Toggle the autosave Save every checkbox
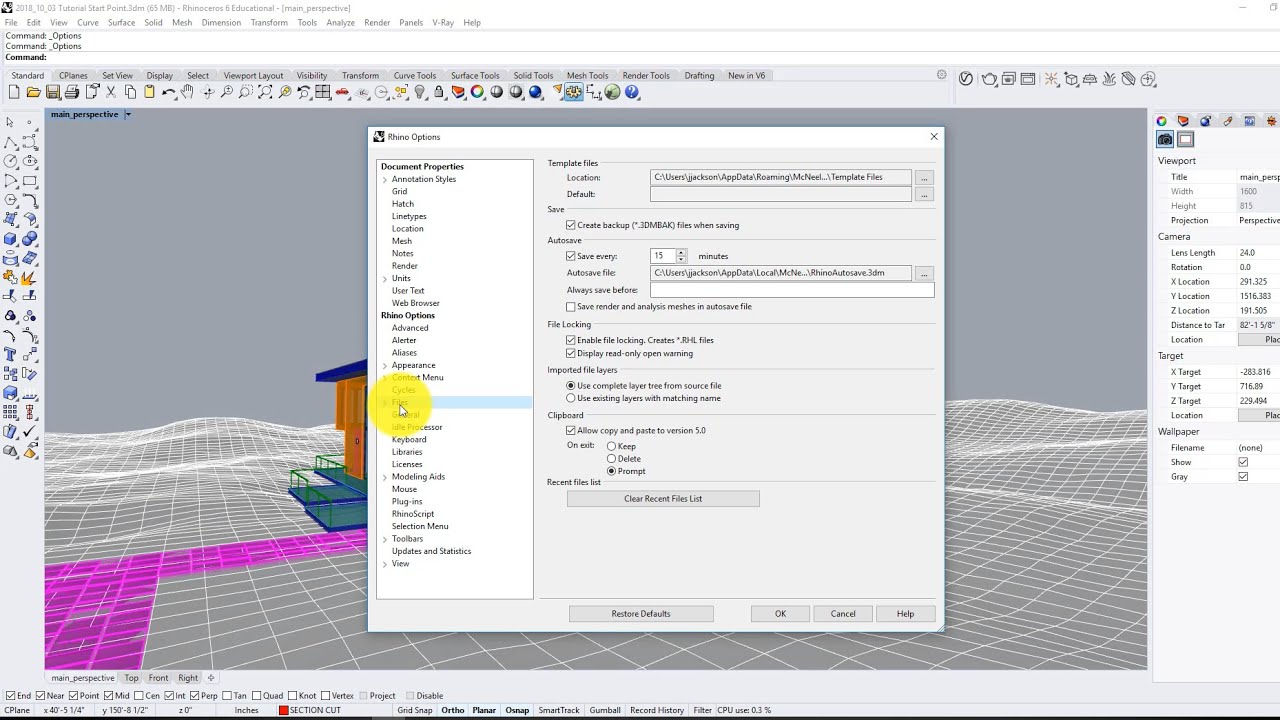The image size is (1280, 720). tap(571, 256)
